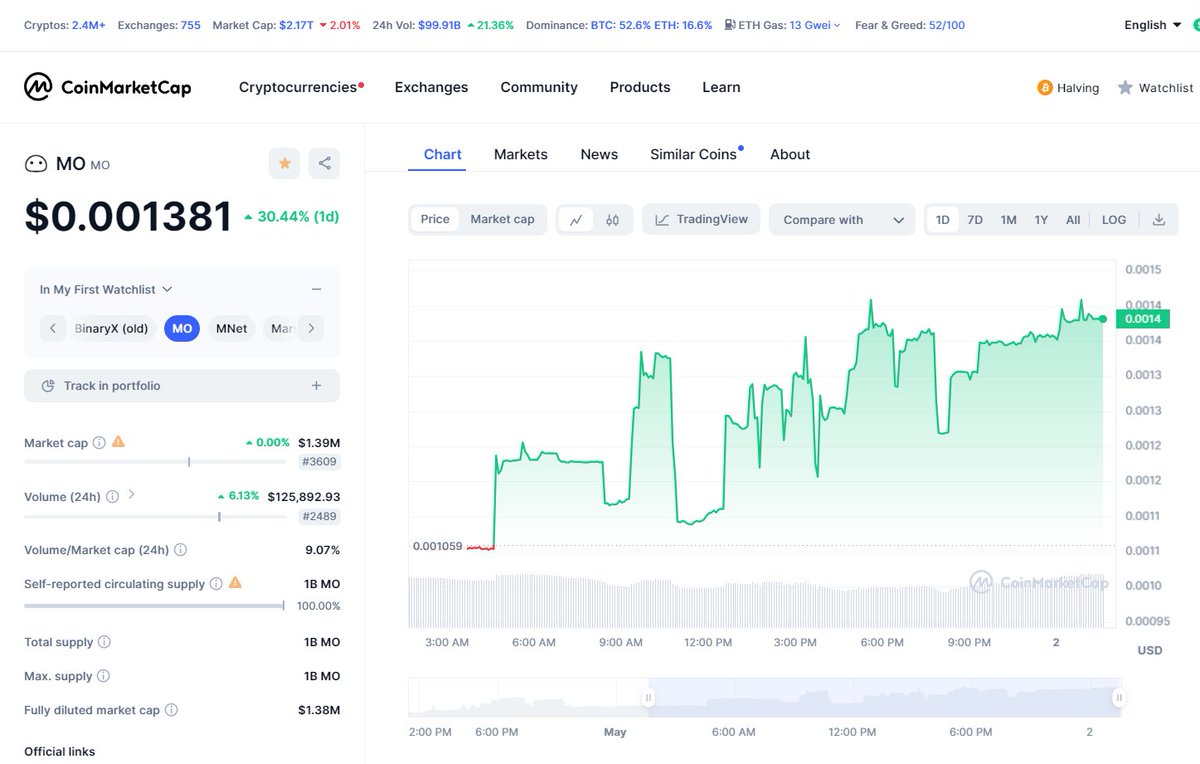Viewport: 1200px width, 764px height.
Task: Switch to the Chart tab
Action: click(x=443, y=154)
